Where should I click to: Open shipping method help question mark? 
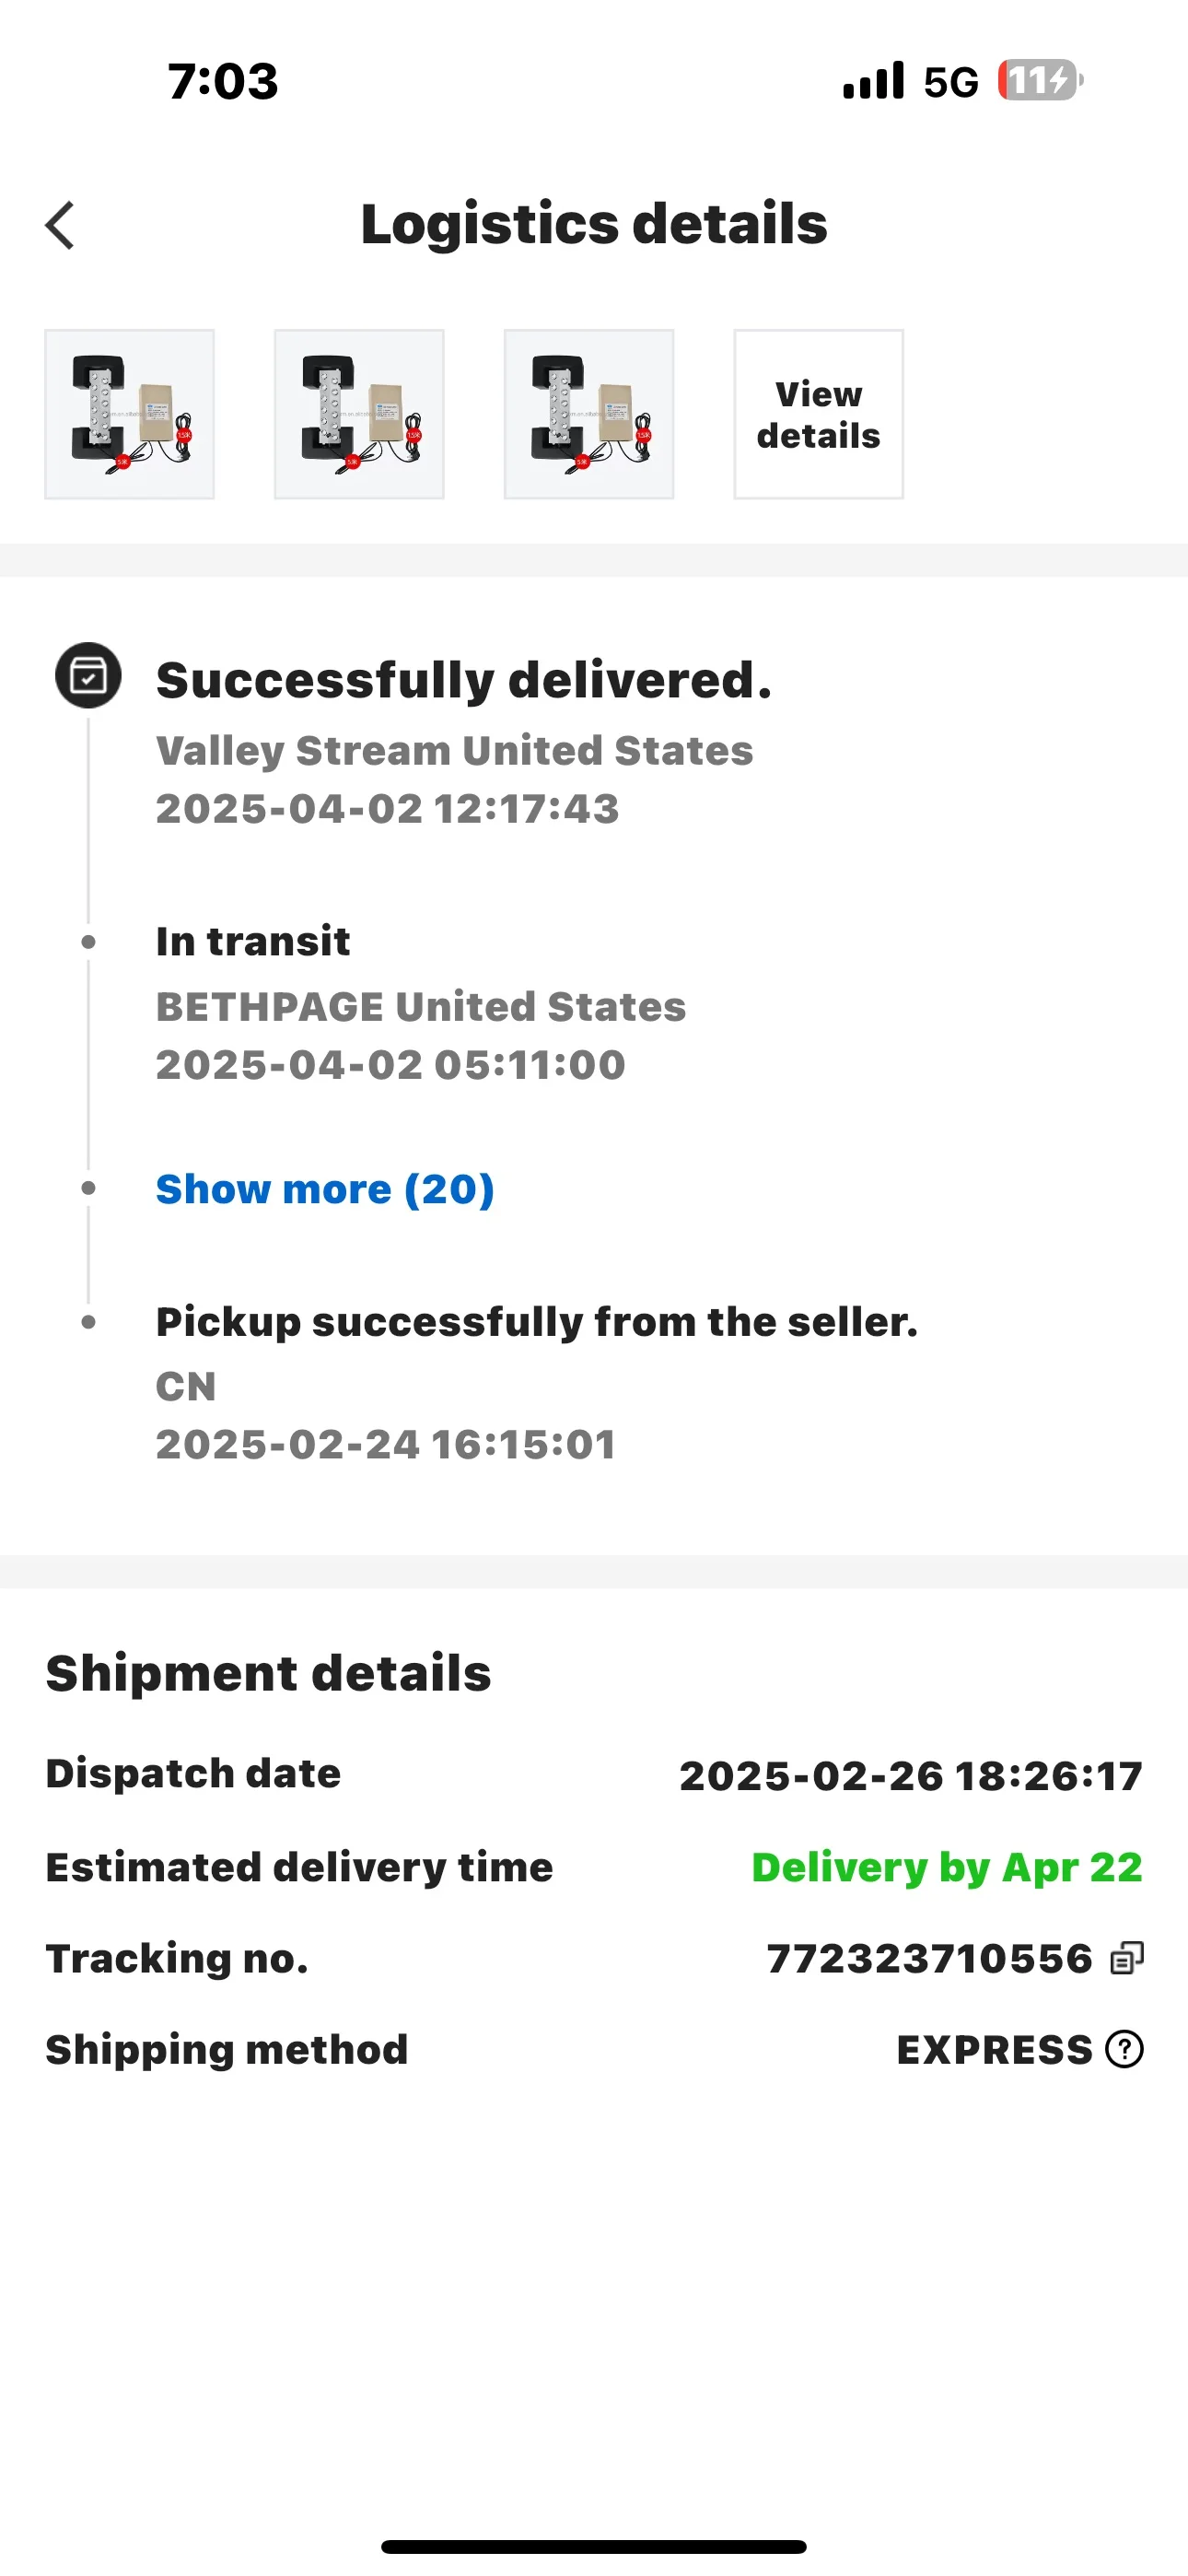1124,2049
